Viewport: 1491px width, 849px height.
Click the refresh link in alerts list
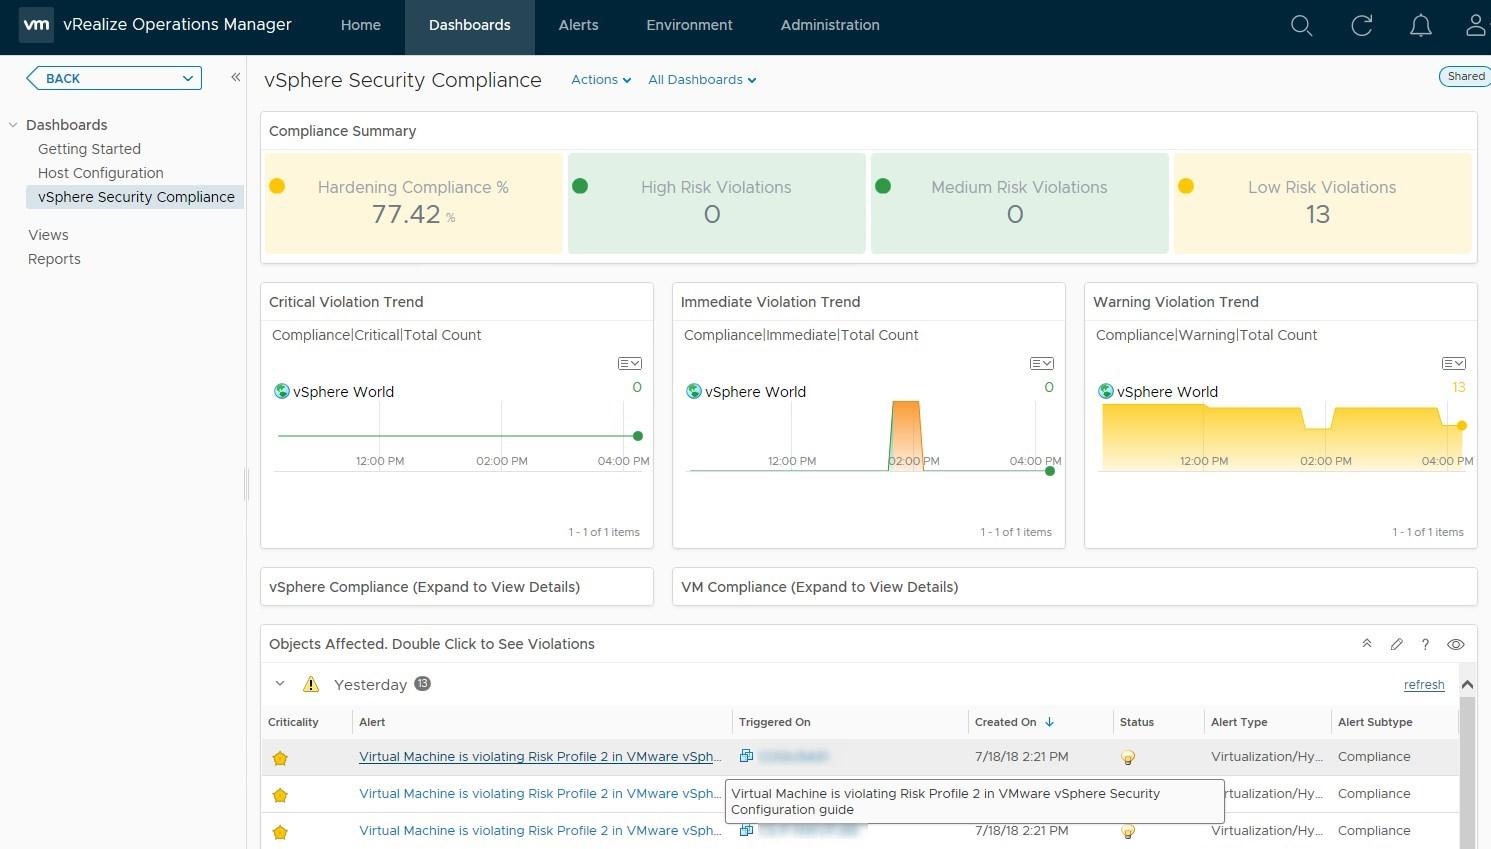tap(1424, 685)
